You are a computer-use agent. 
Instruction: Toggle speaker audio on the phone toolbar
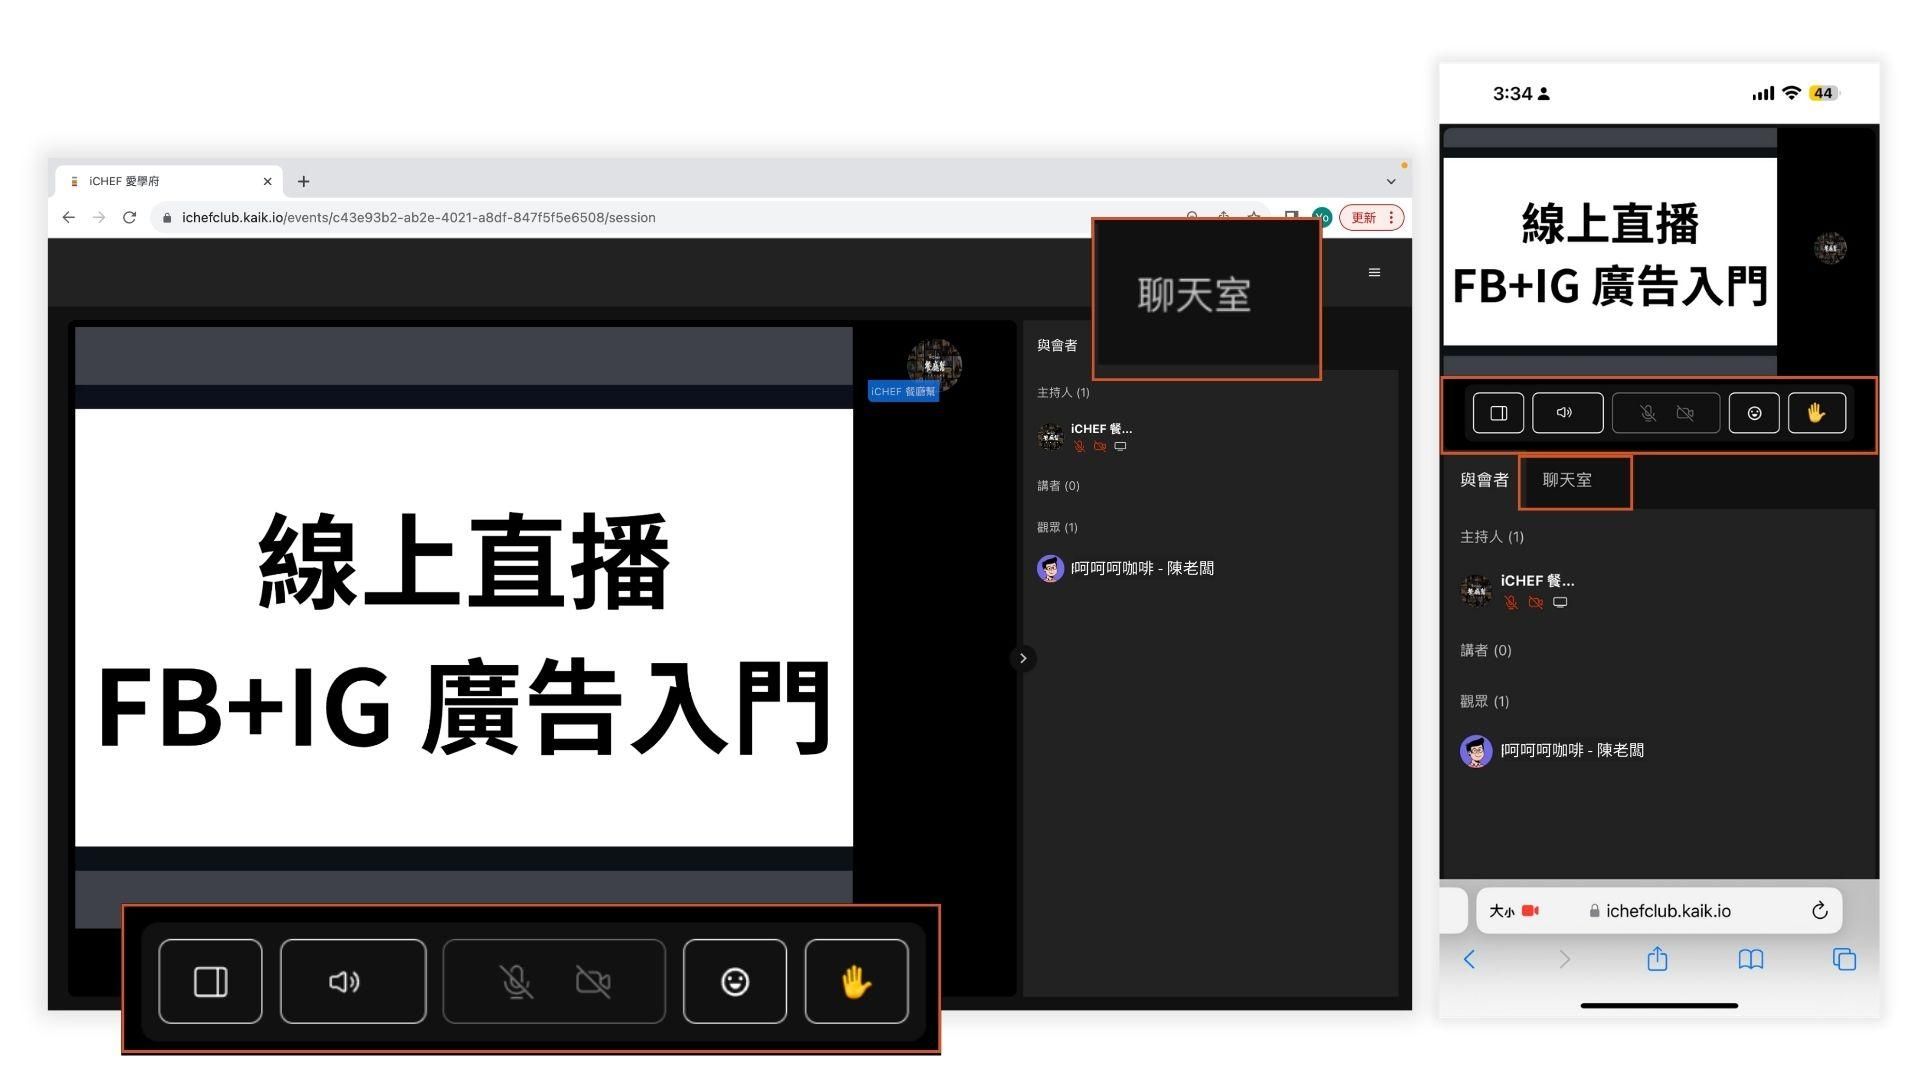(1566, 413)
